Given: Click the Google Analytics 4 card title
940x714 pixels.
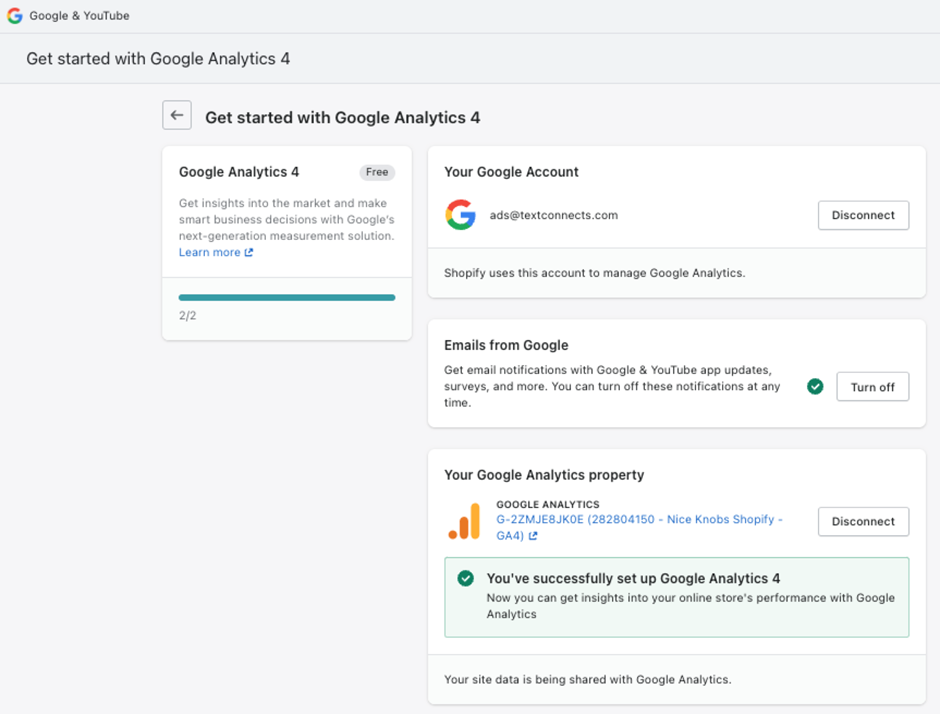Looking at the screenshot, I should pyautogui.click(x=238, y=172).
